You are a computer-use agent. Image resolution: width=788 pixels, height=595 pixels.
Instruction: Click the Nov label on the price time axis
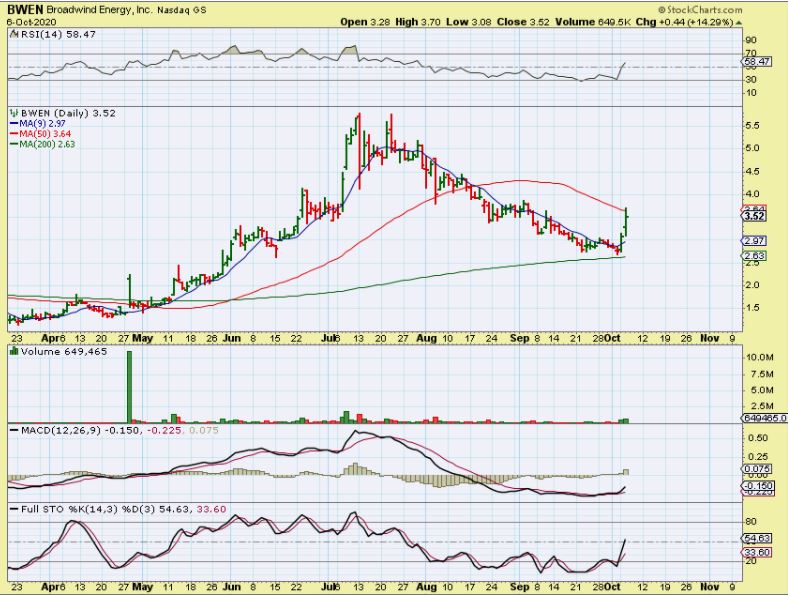point(710,338)
